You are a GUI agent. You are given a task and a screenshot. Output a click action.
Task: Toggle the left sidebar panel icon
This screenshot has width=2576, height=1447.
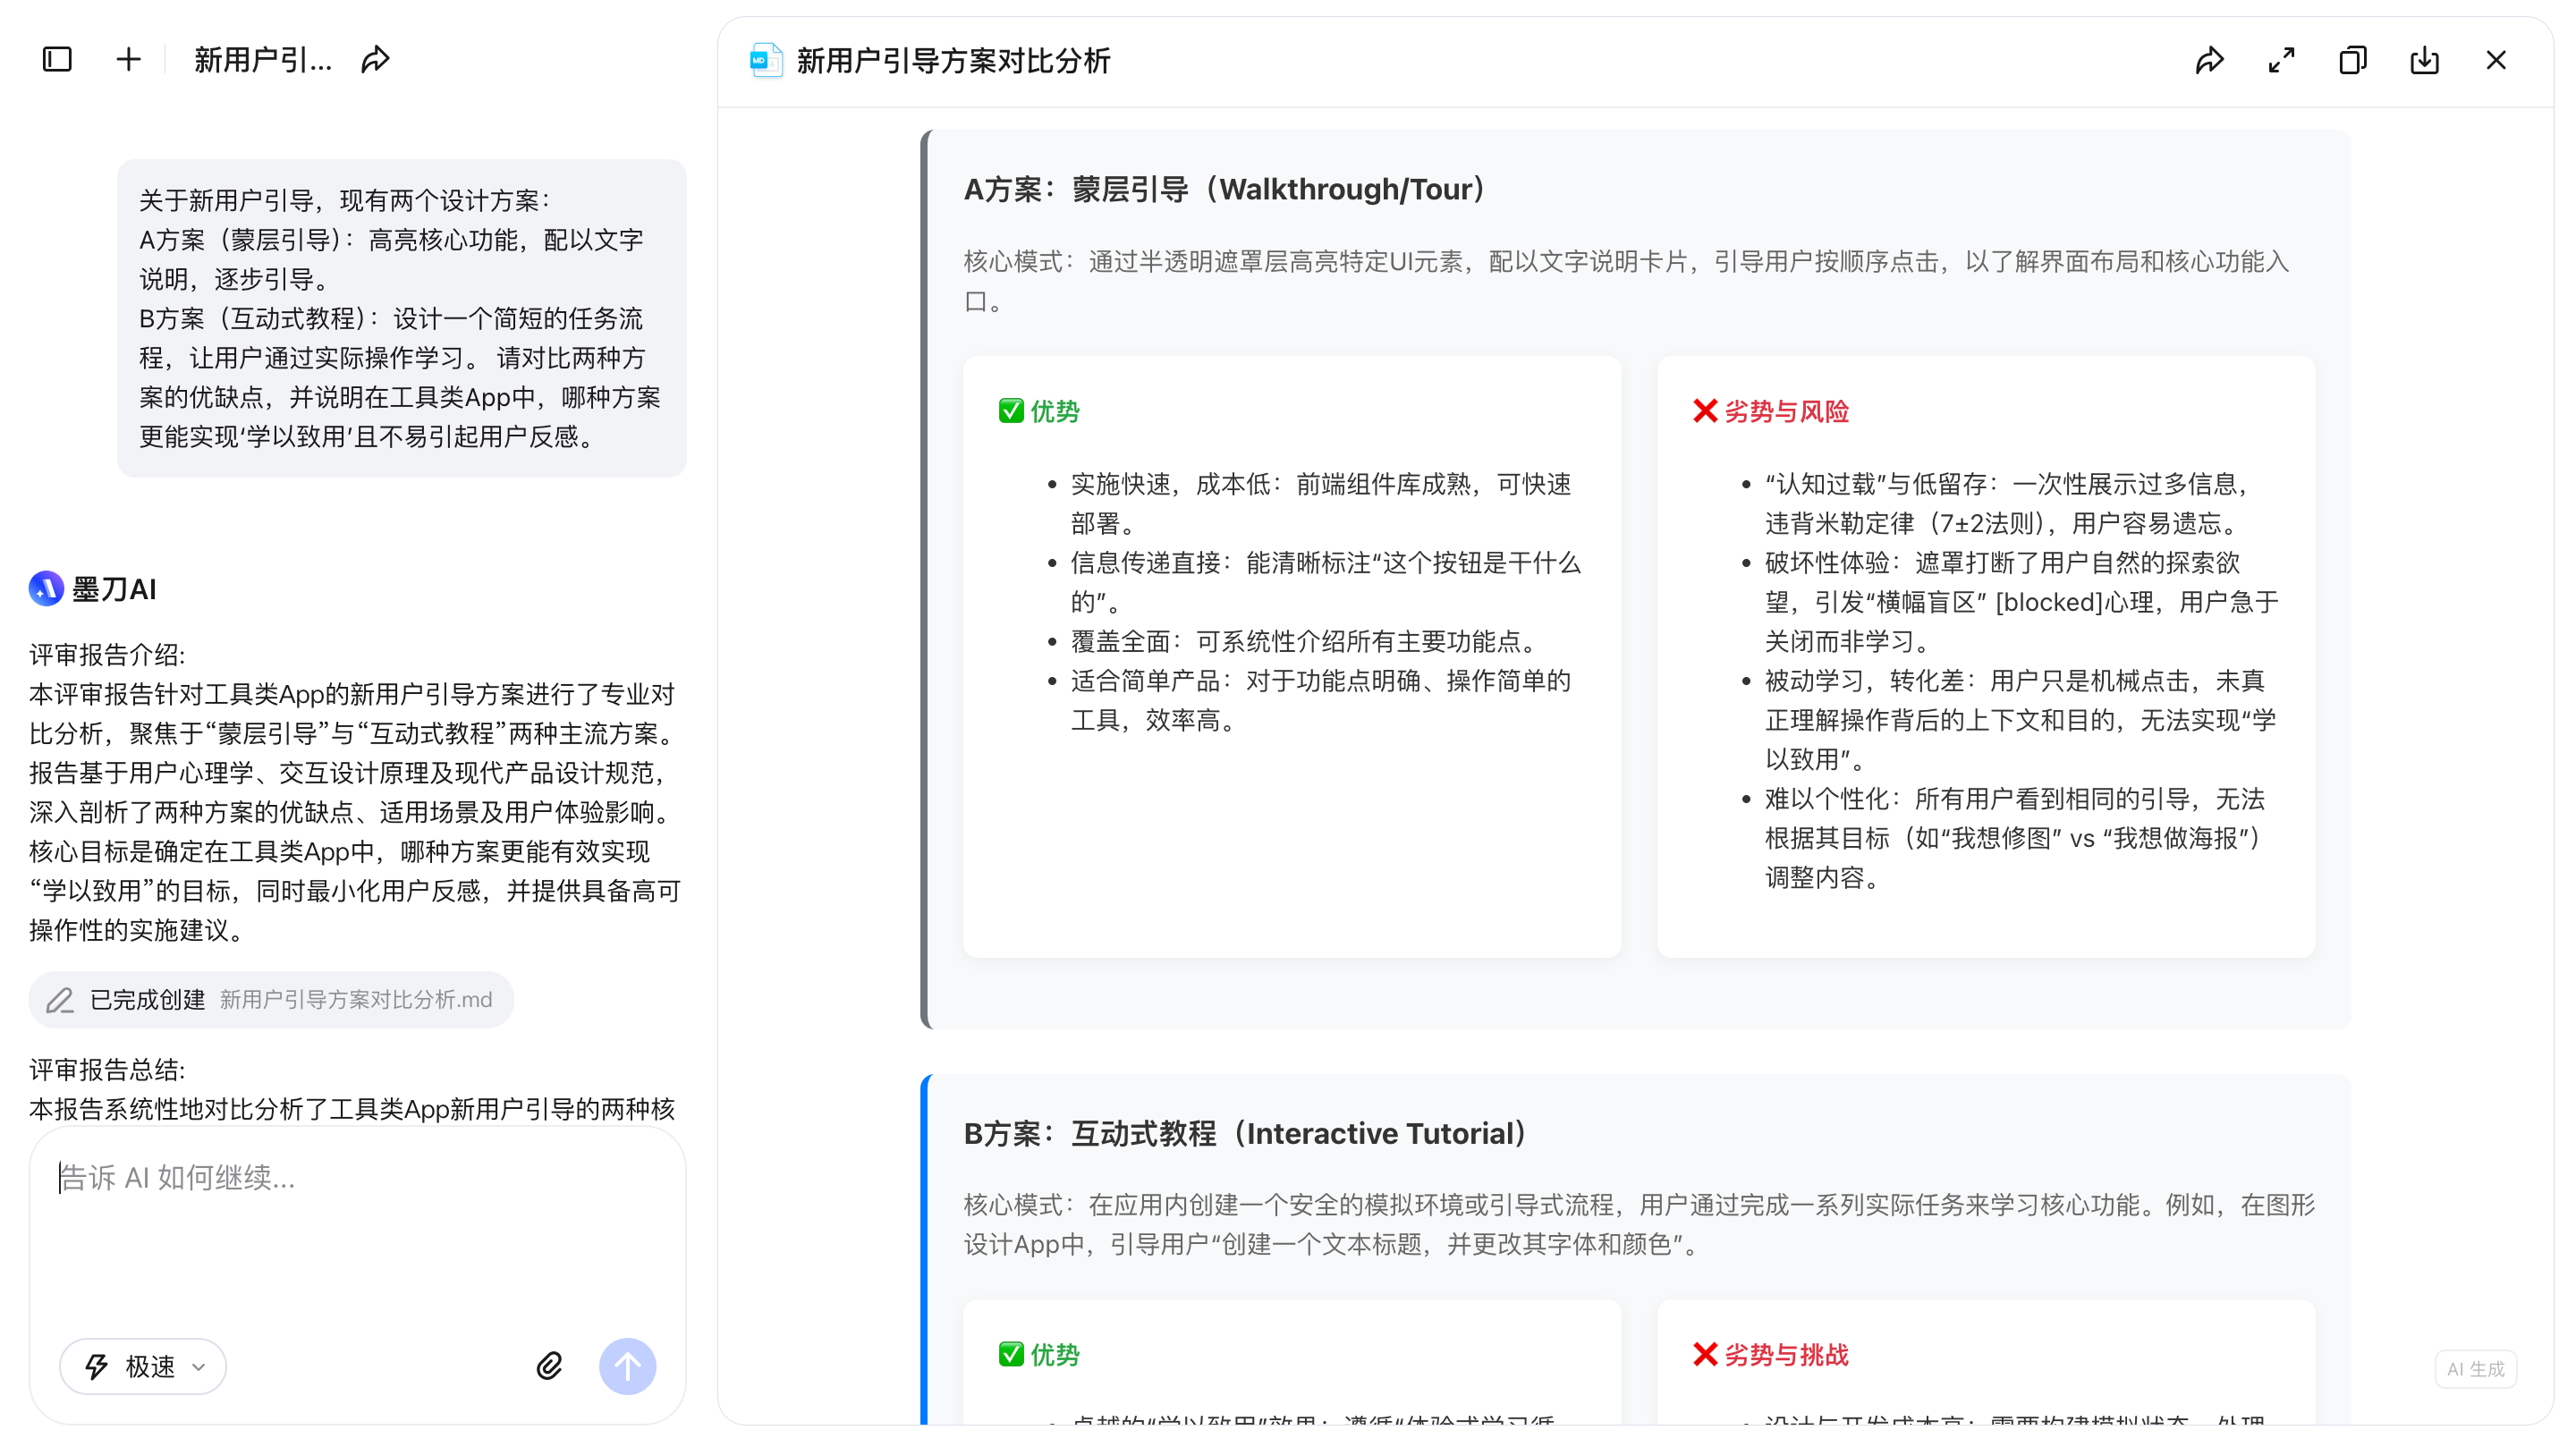[57, 60]
